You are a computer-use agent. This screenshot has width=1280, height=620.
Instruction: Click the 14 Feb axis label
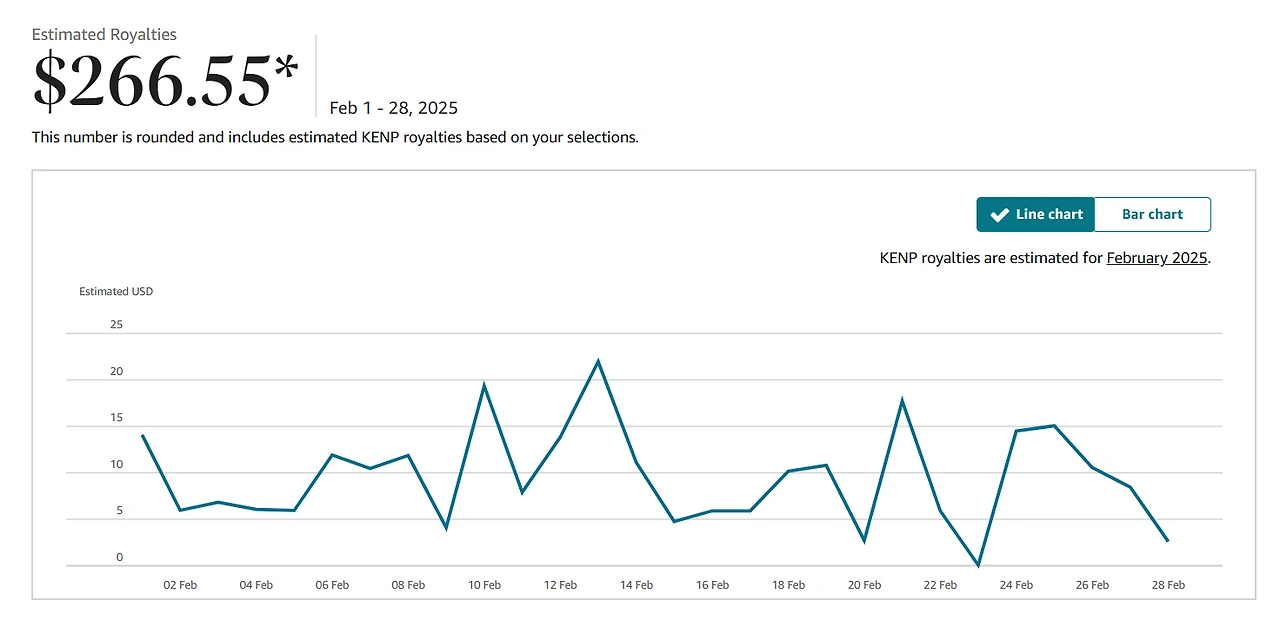point(636,585)
